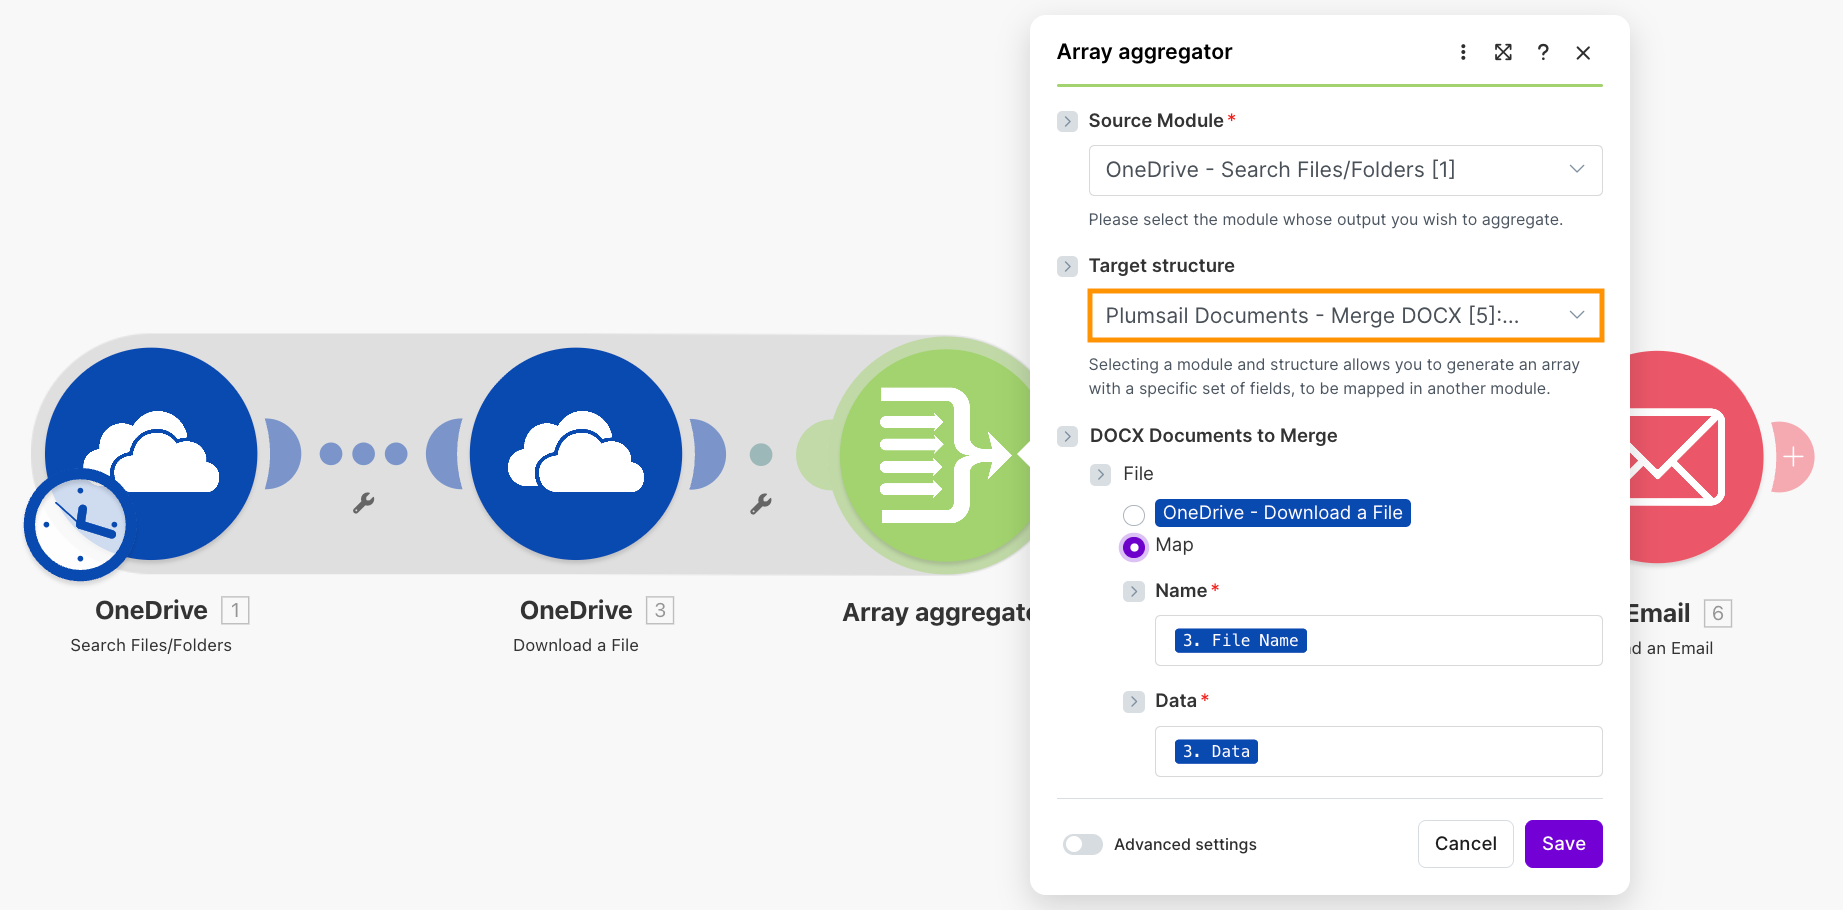The width and height of the screenshot is (1843, 910).
Task: Expand the File field chevron
Action: coord(1100,474)
